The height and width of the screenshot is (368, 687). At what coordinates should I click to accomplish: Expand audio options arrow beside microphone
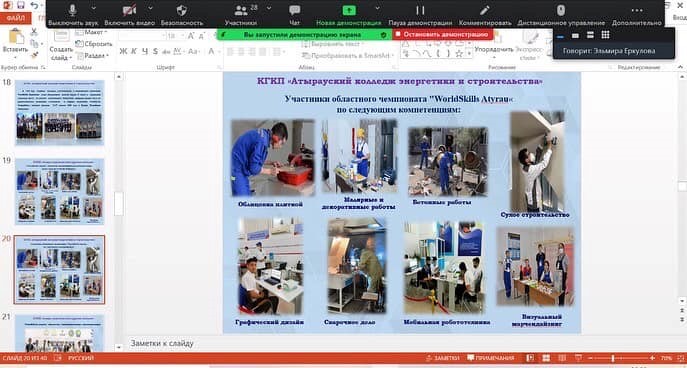coord(93,8)
